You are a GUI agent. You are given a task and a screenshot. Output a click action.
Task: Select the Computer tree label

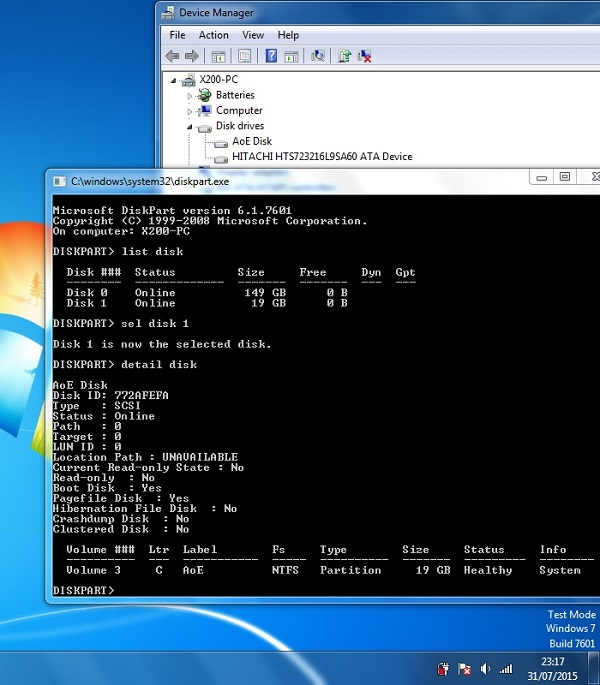[239, 110]
